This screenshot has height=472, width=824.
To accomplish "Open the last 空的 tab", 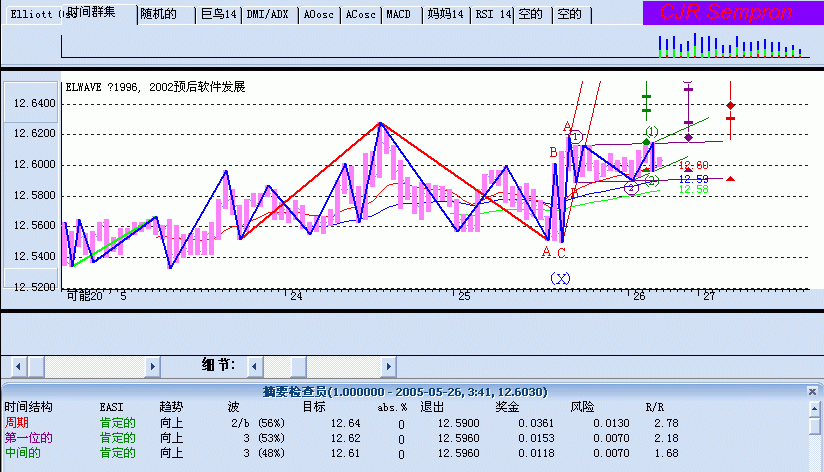I will click(x=570, y=15).
